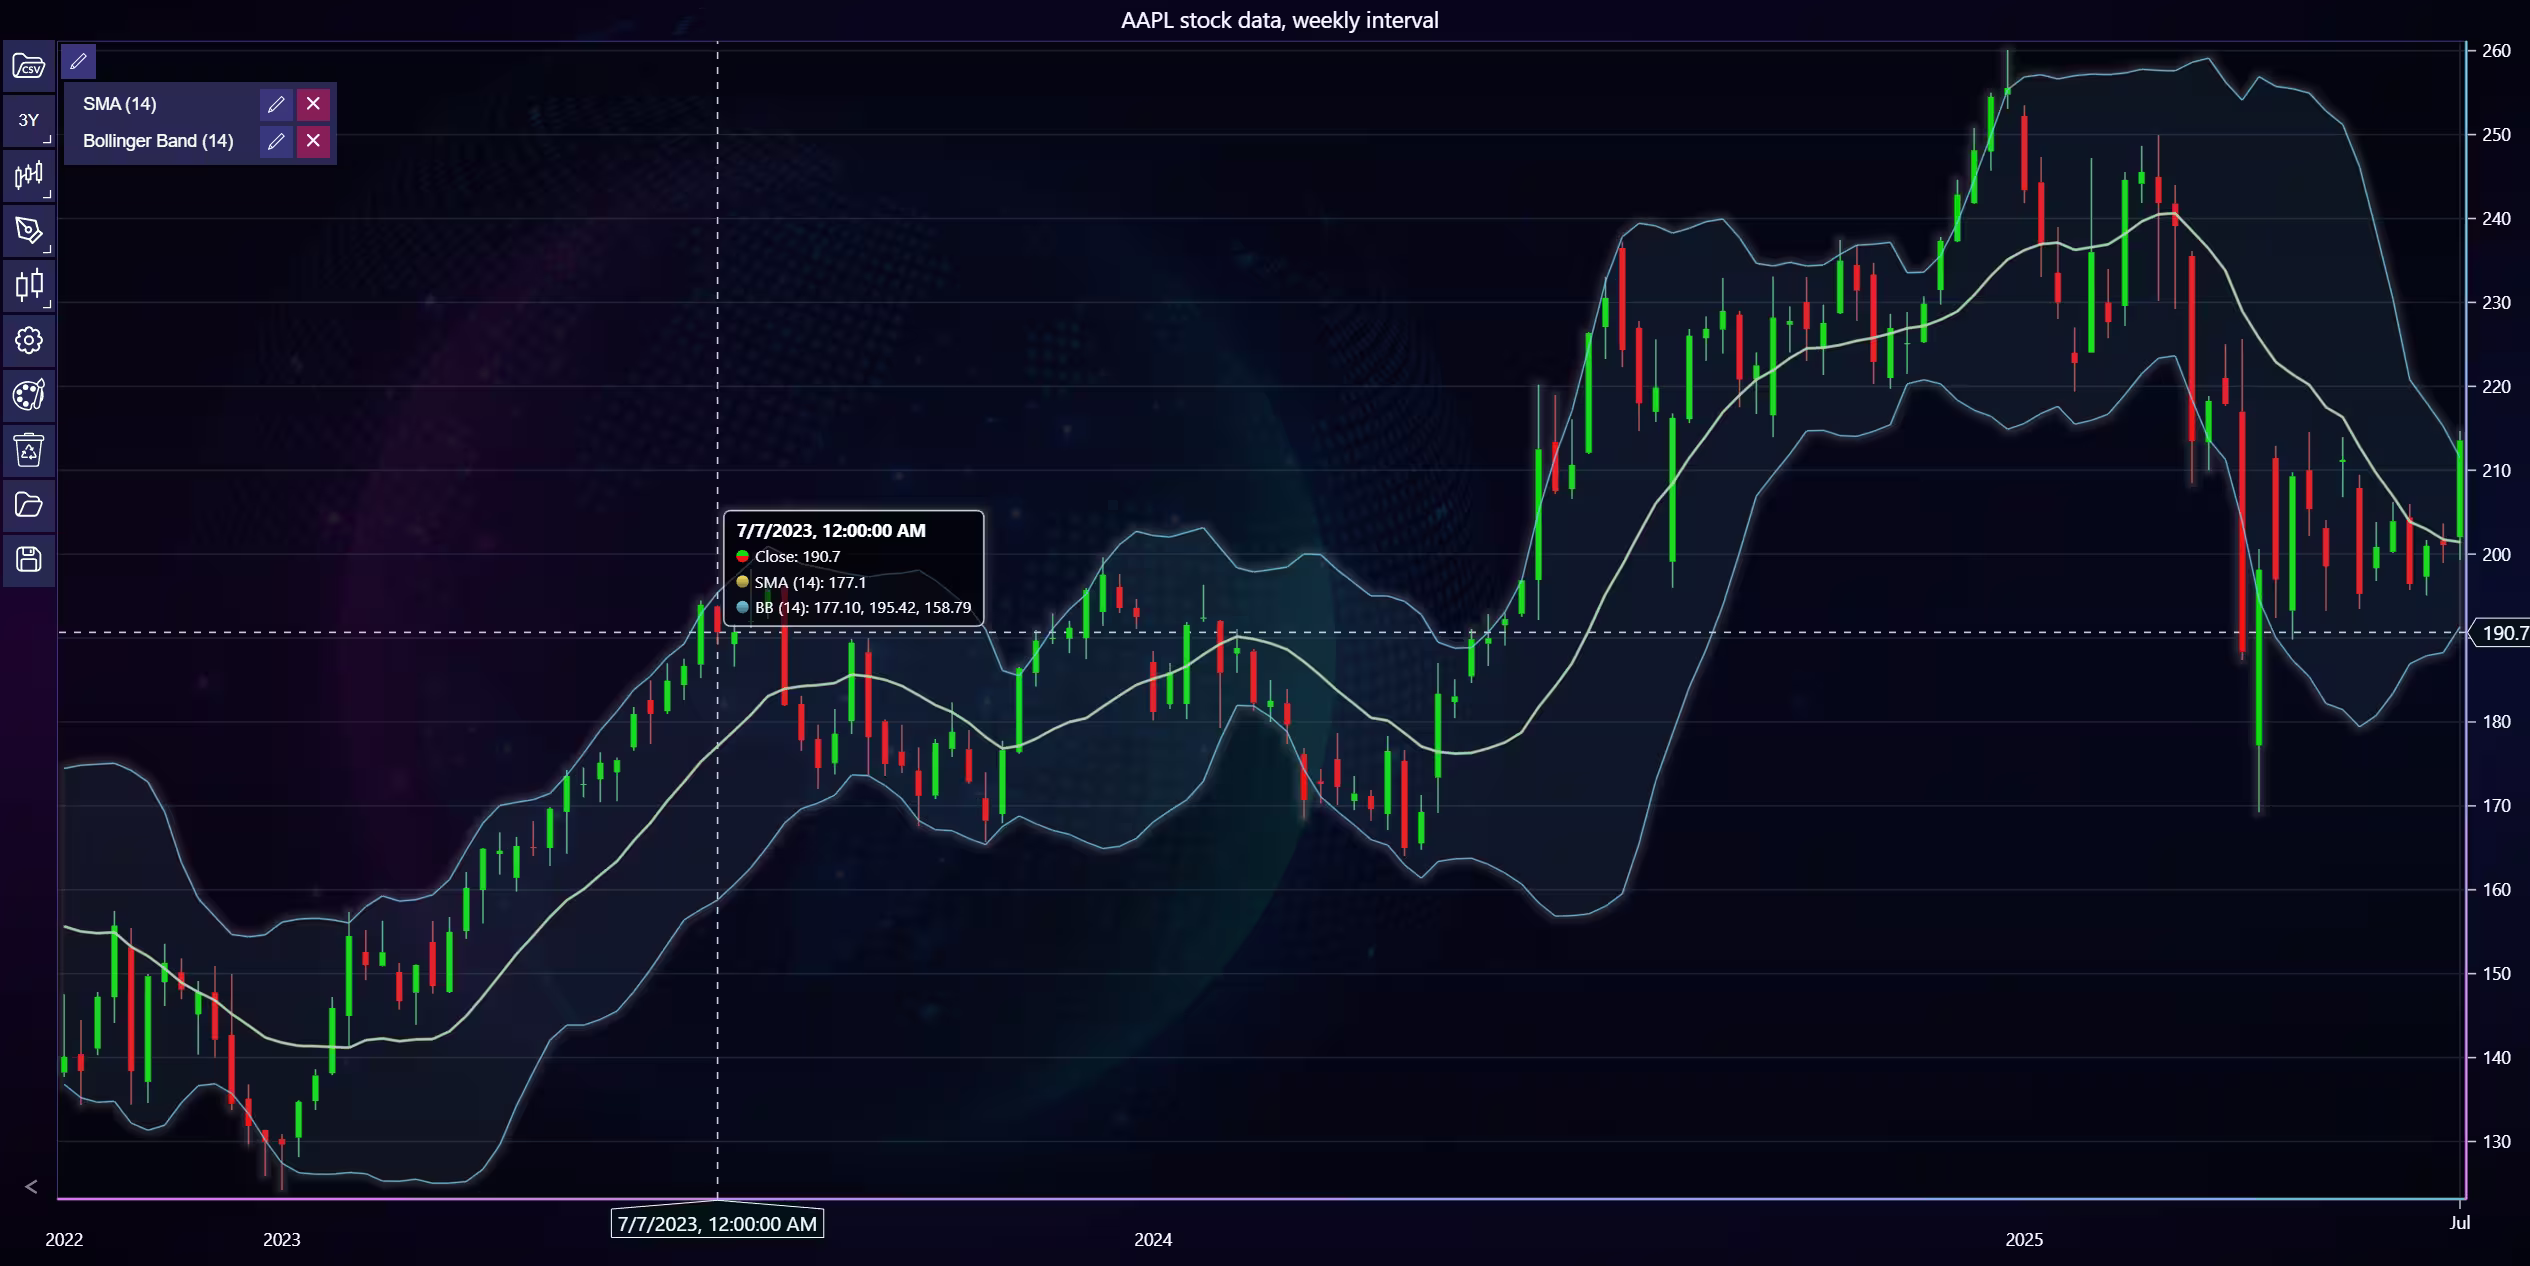Click the chart title AAPL stock data
Viewport: 2530px width, 1266px height.
pos(1279,20)
